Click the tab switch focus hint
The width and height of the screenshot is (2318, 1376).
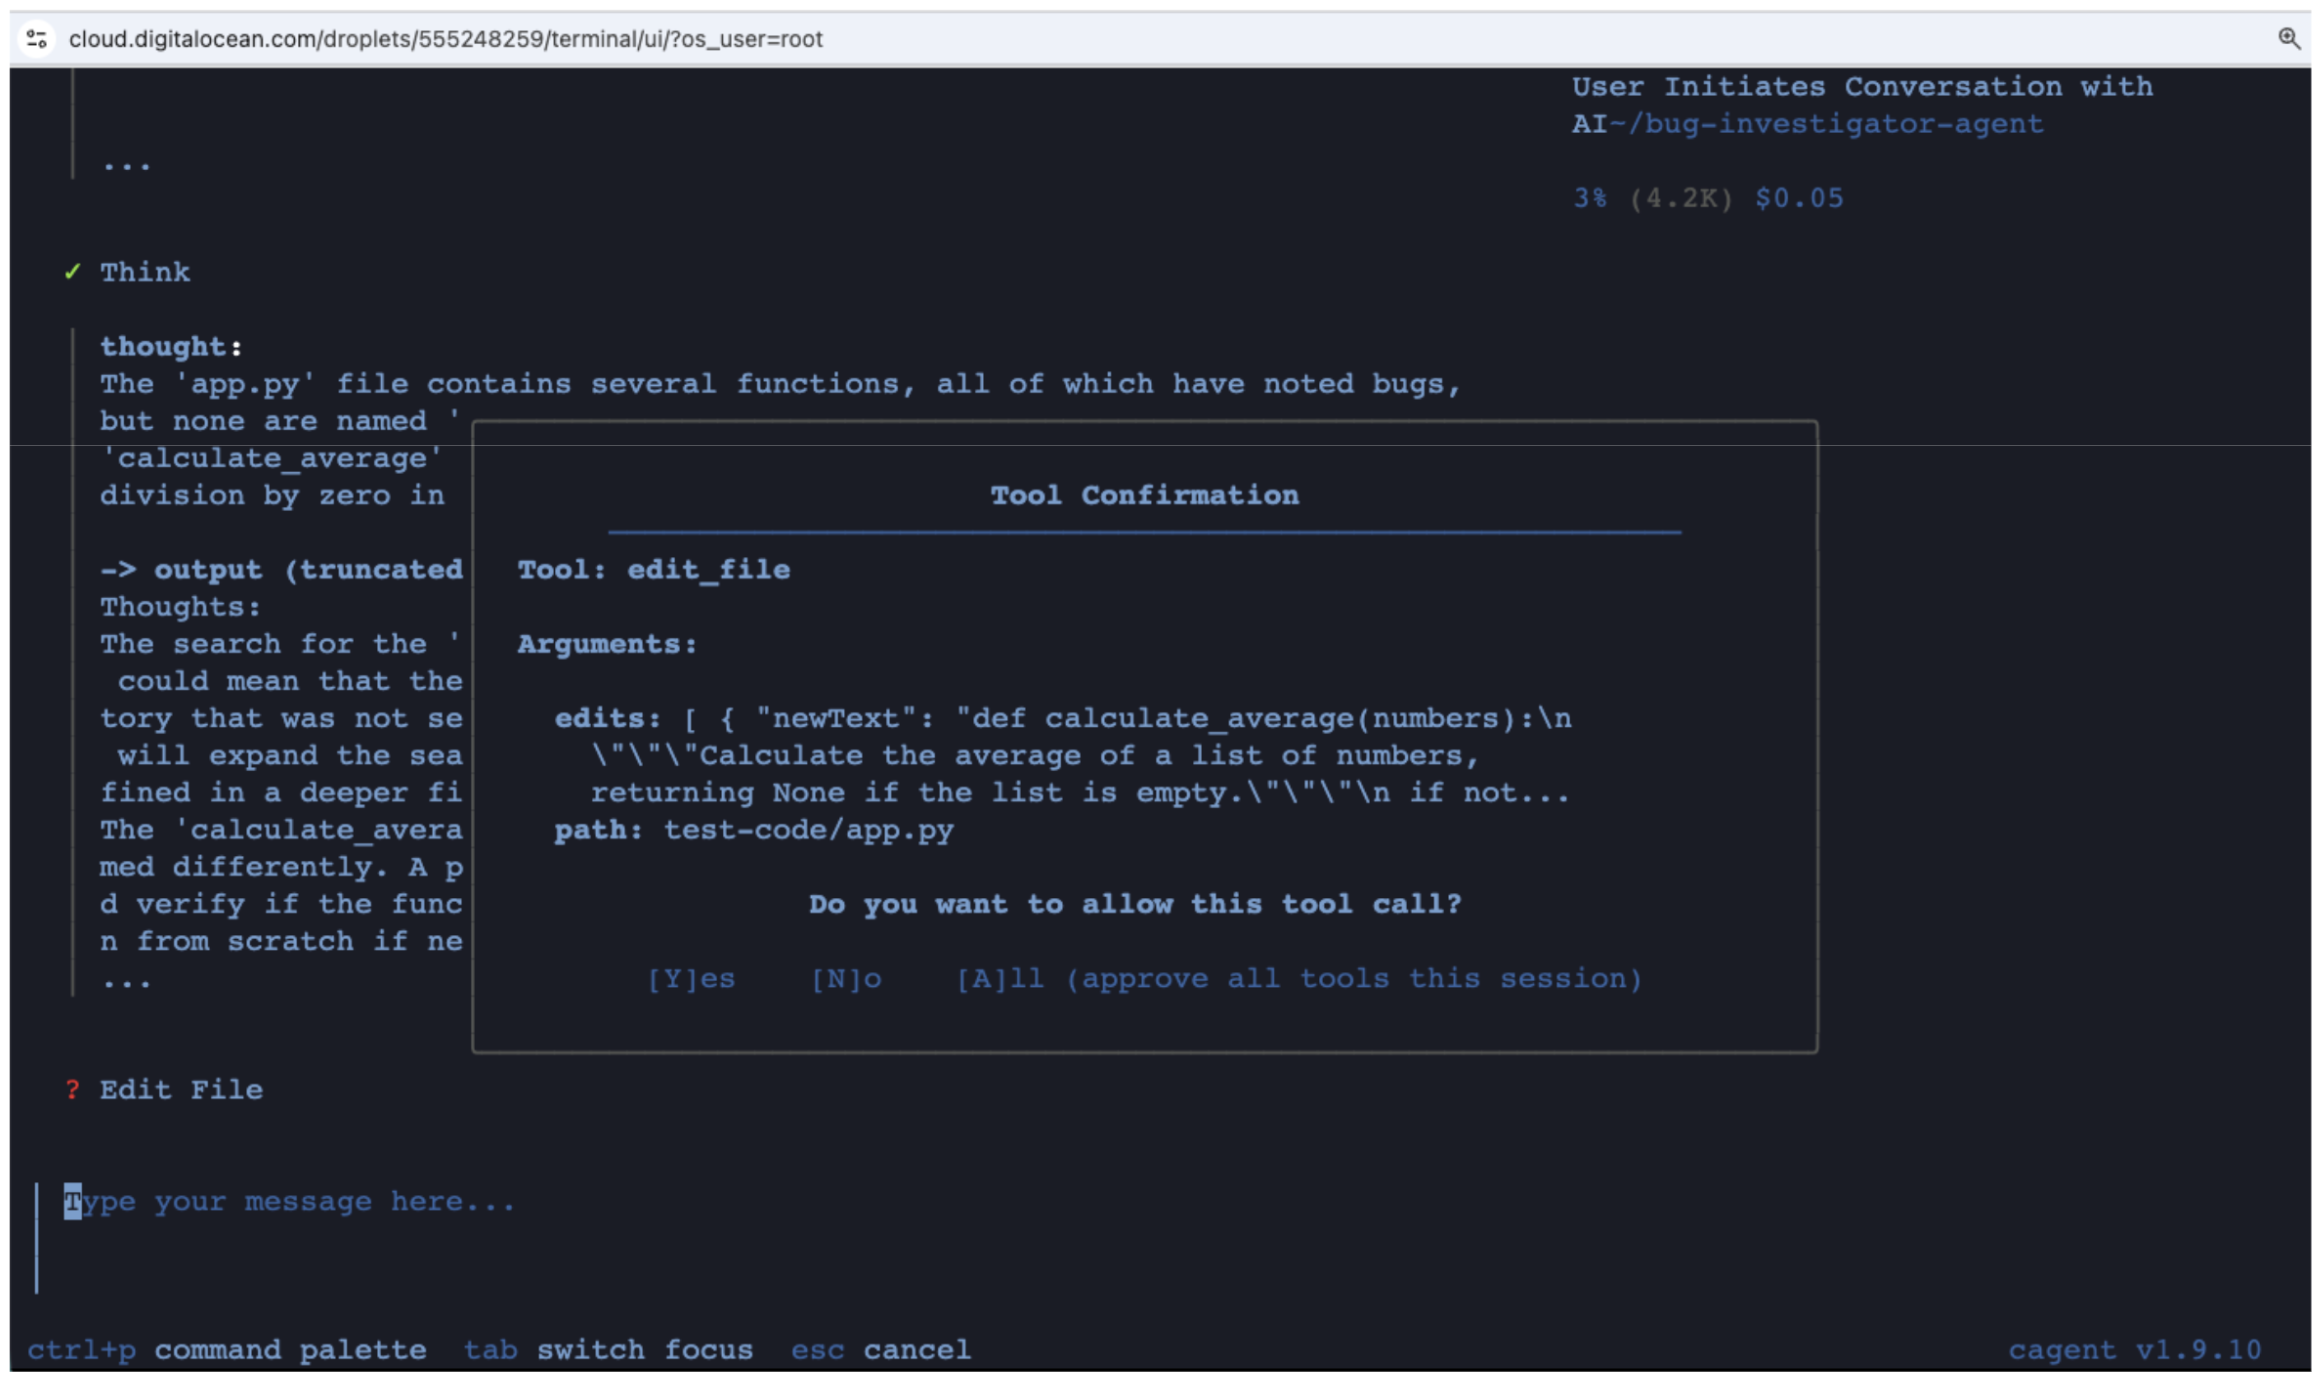click(608, 1350)
